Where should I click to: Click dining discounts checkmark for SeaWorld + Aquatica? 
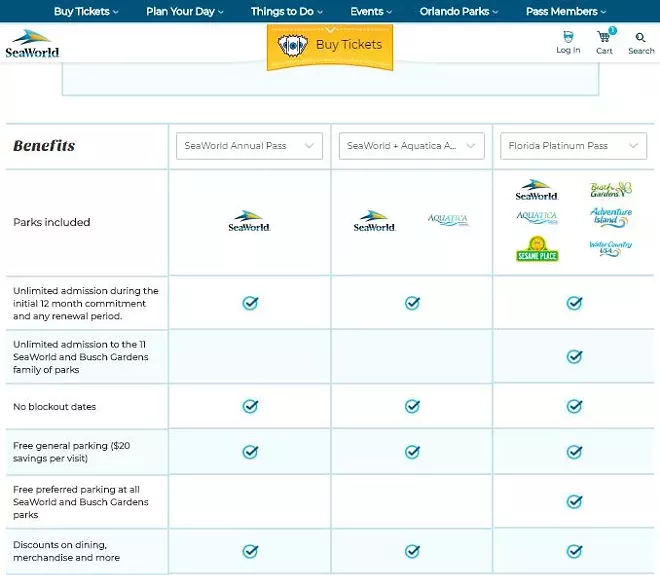coord(412,551)
